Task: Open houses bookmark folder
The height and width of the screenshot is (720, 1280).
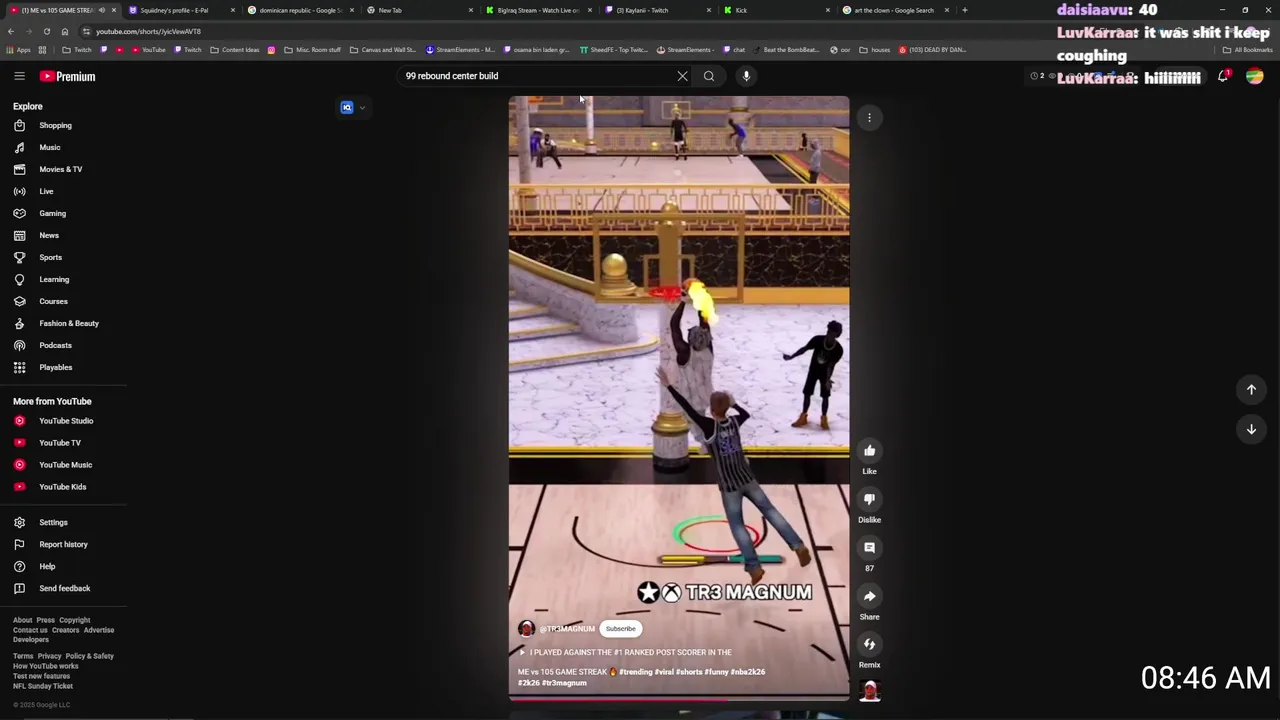Action: click(x=875, y=50)
